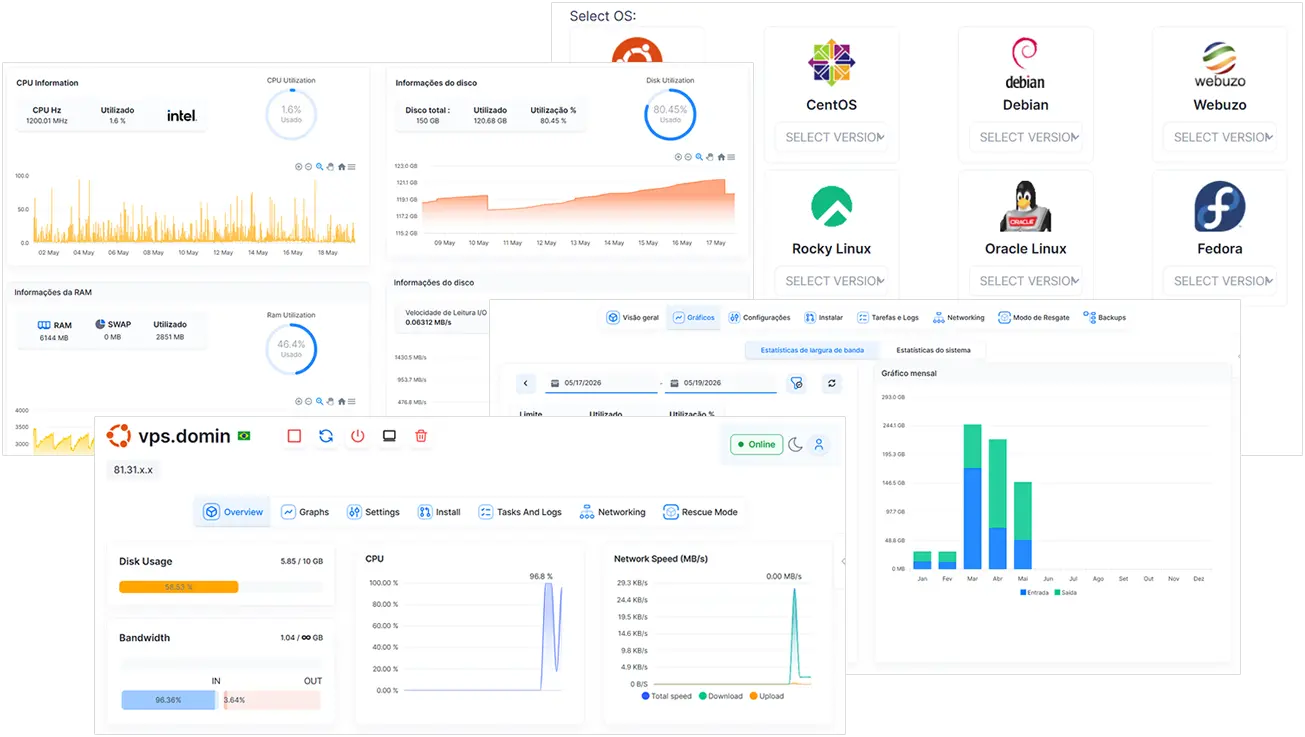
Task: Toggle Upload legend in network chart
Action: click(x=767, y=696)
